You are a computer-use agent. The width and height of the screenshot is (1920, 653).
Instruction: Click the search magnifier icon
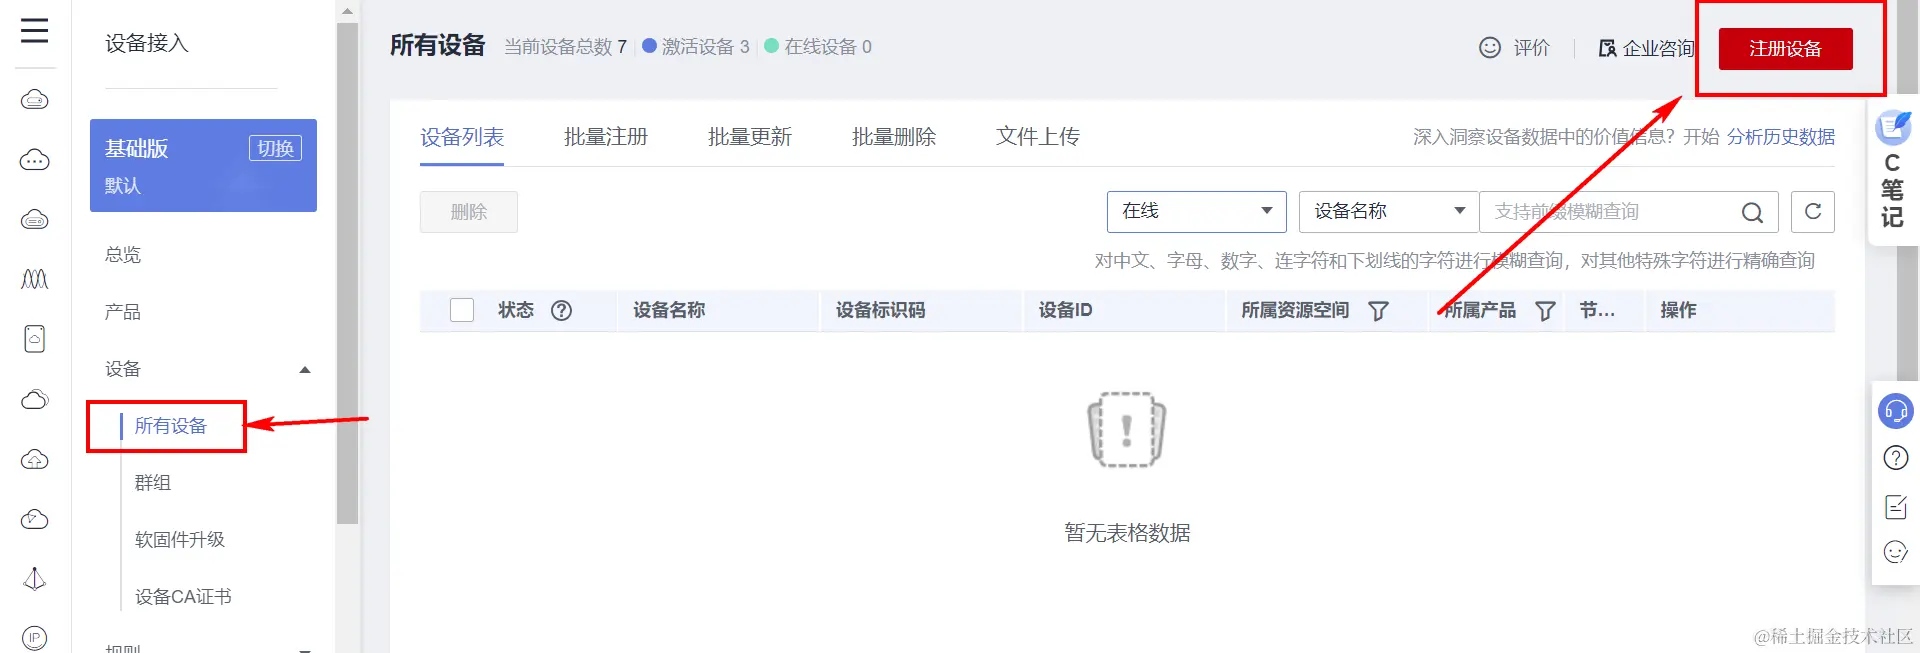(1752, 212)
